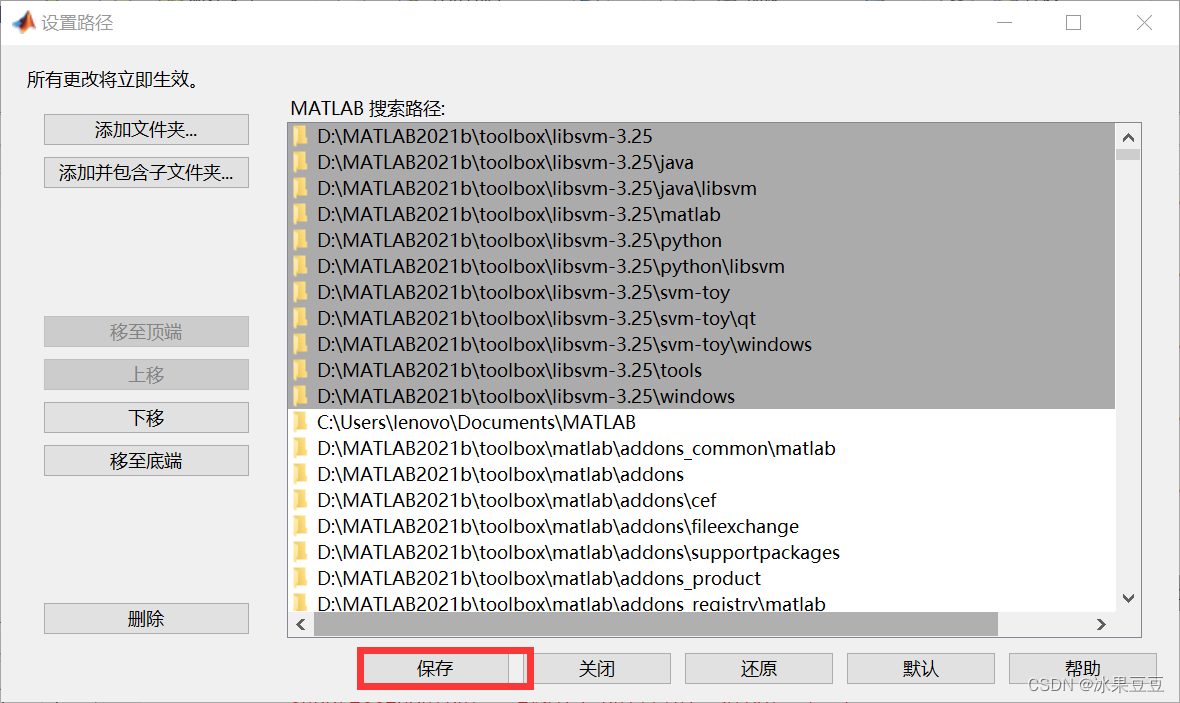Remove selected paths with 删除 button

146,619
